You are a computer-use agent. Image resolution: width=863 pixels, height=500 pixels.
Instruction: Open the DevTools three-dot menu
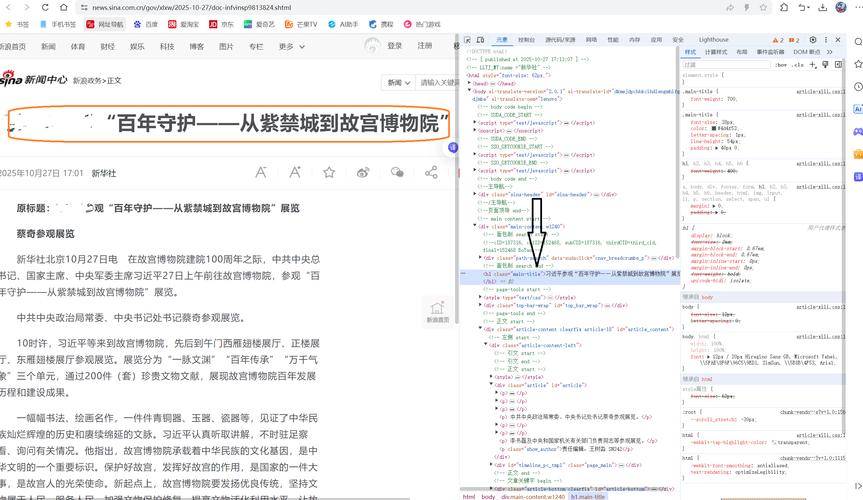(x=826, y=40)
